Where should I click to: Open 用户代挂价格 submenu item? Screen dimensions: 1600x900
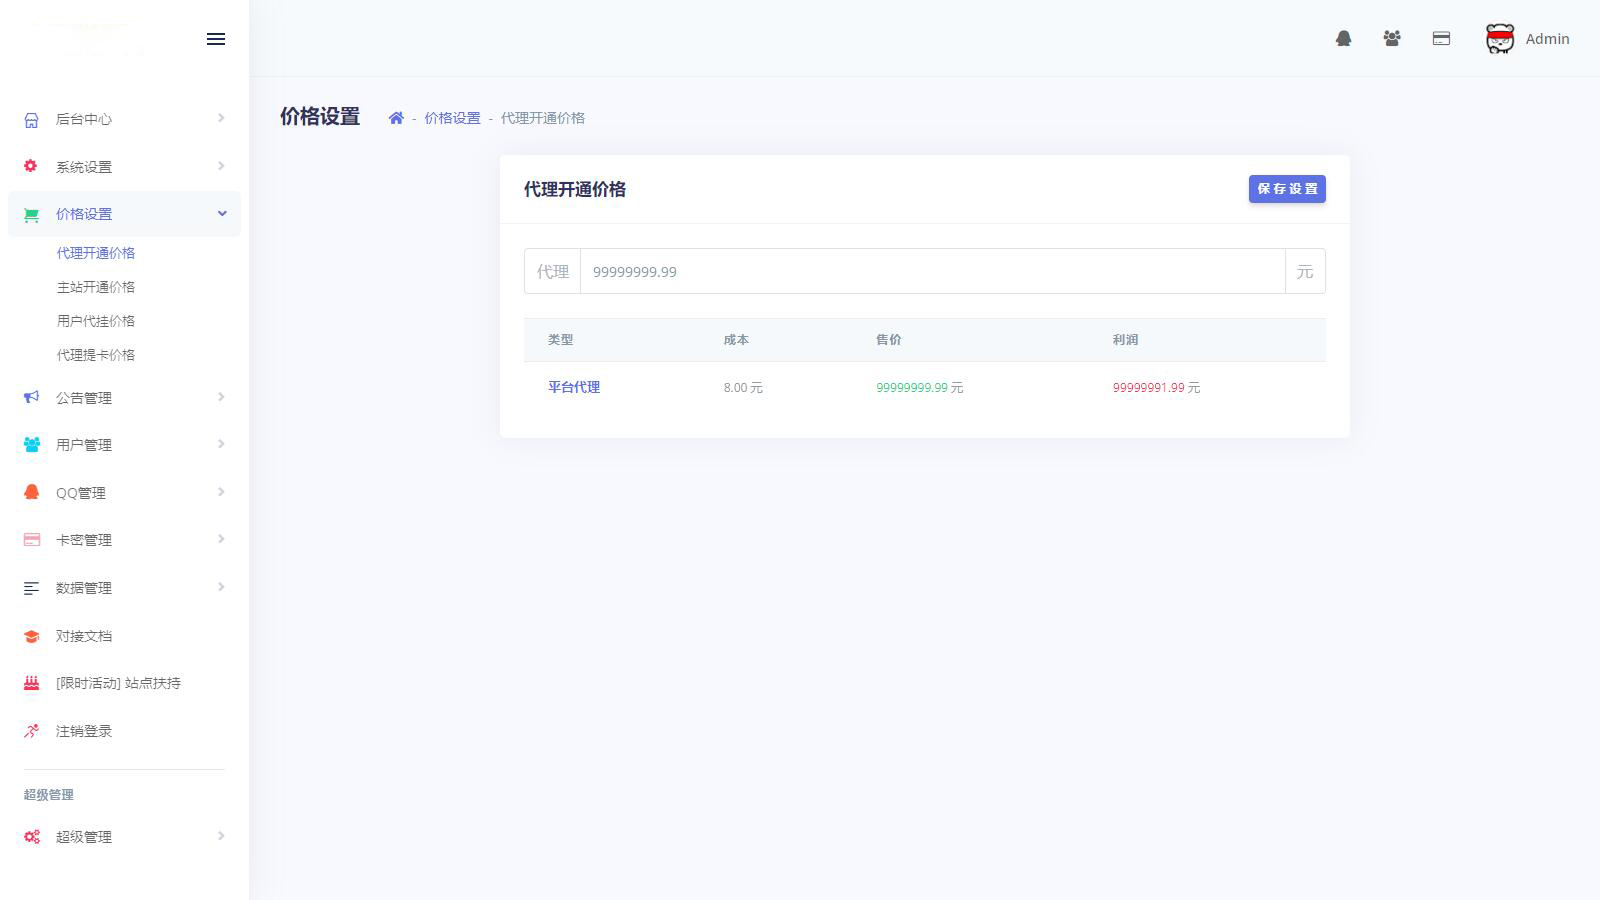(x=96, y=321)
